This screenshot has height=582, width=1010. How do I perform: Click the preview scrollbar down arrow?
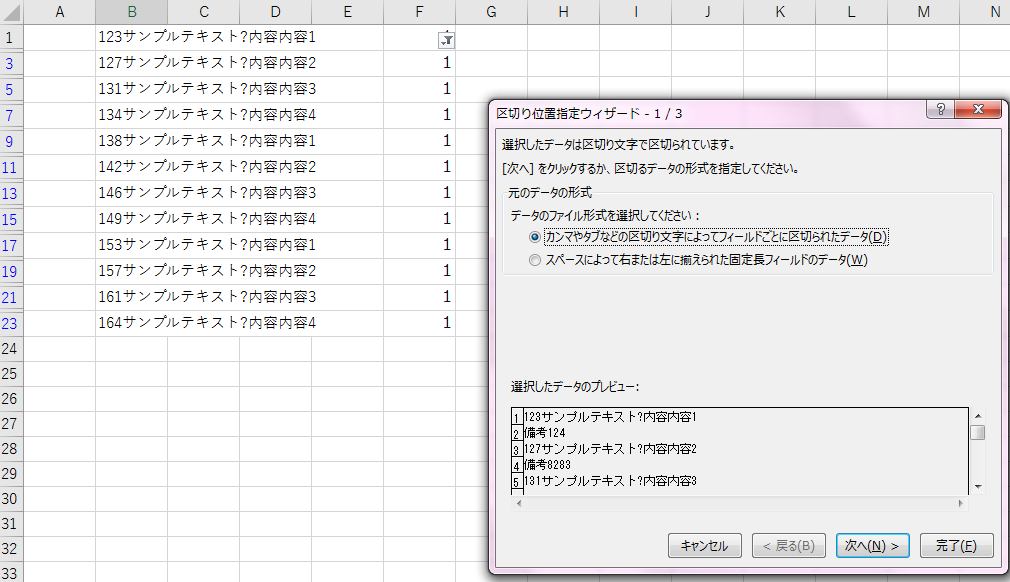(978, 485)
